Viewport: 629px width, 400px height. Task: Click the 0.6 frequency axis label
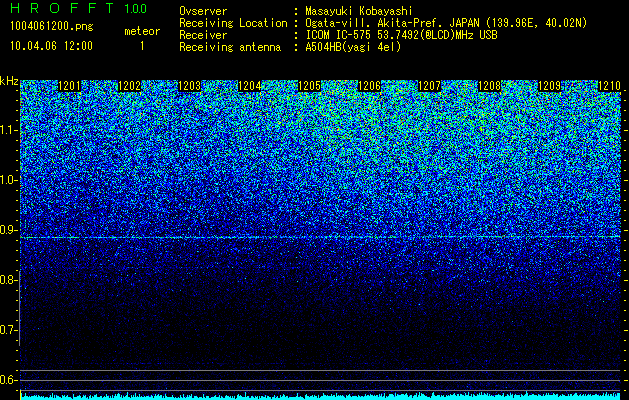pos(8,380)
